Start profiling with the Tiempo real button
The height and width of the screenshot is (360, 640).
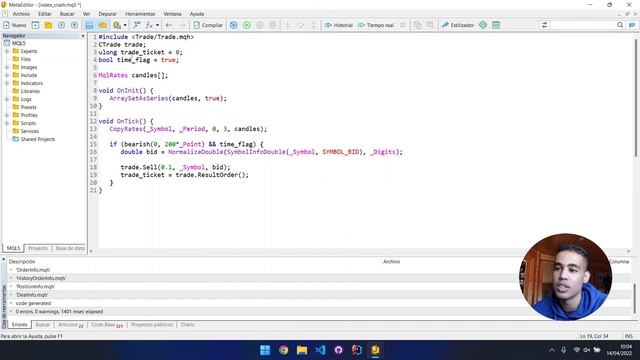[x=376, y=25]
